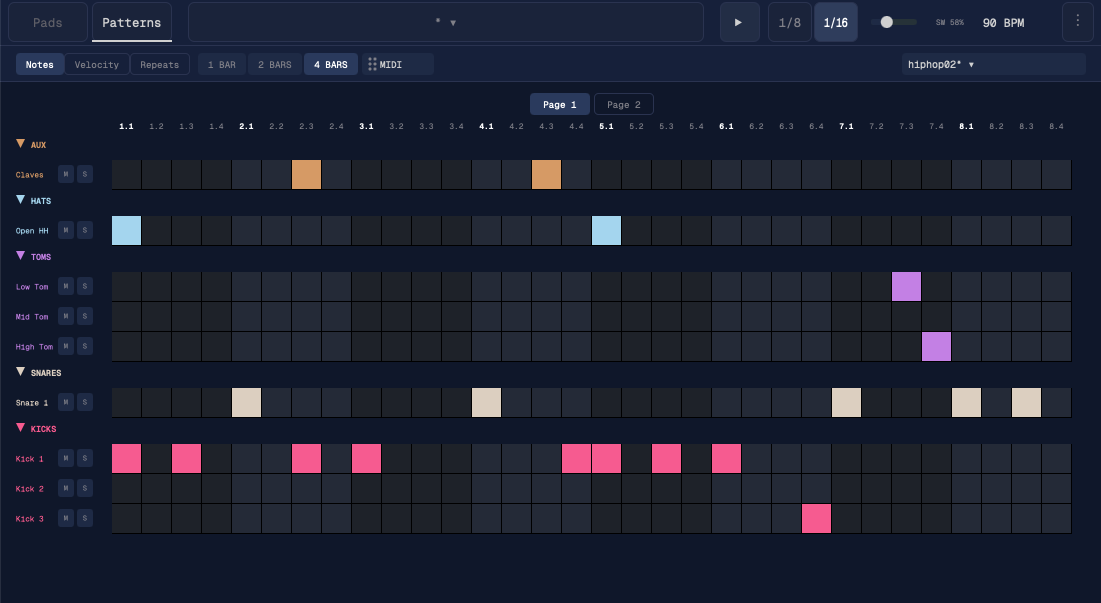
Task: Go to Page 2
Action: [x=624, y=105]
